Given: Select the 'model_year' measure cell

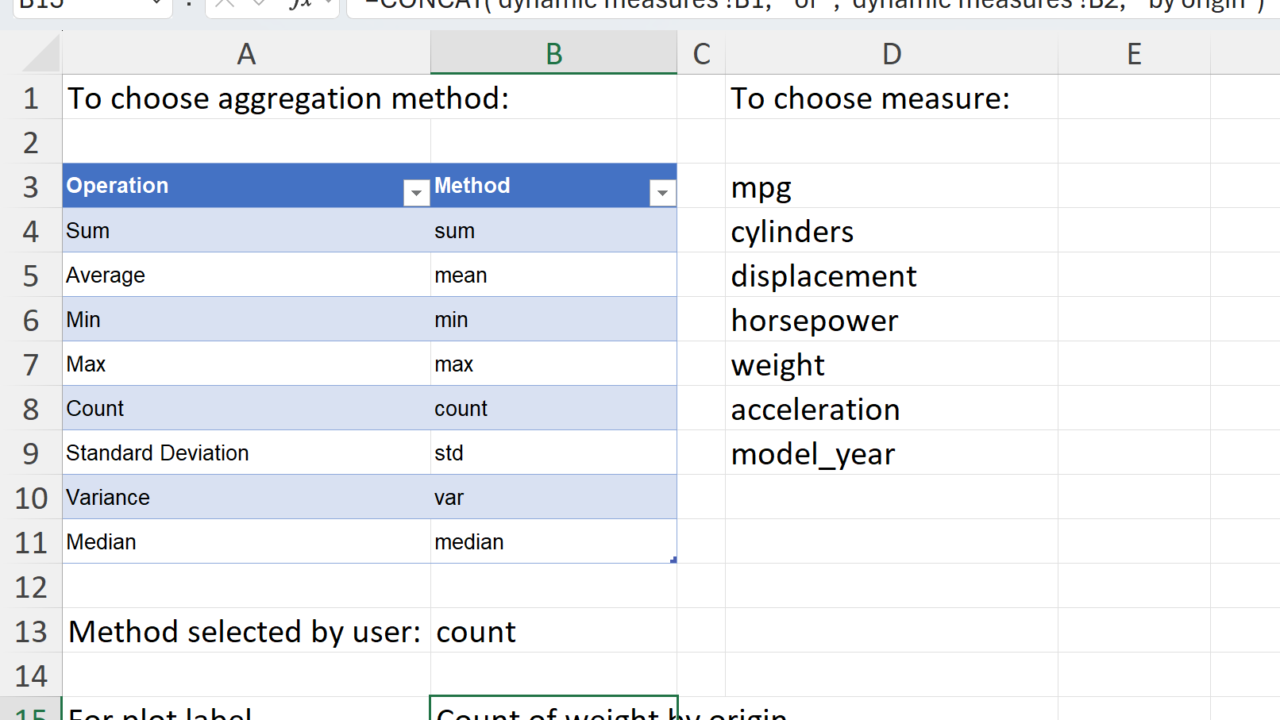Looking at the screenshot, I should click(813, 454).
